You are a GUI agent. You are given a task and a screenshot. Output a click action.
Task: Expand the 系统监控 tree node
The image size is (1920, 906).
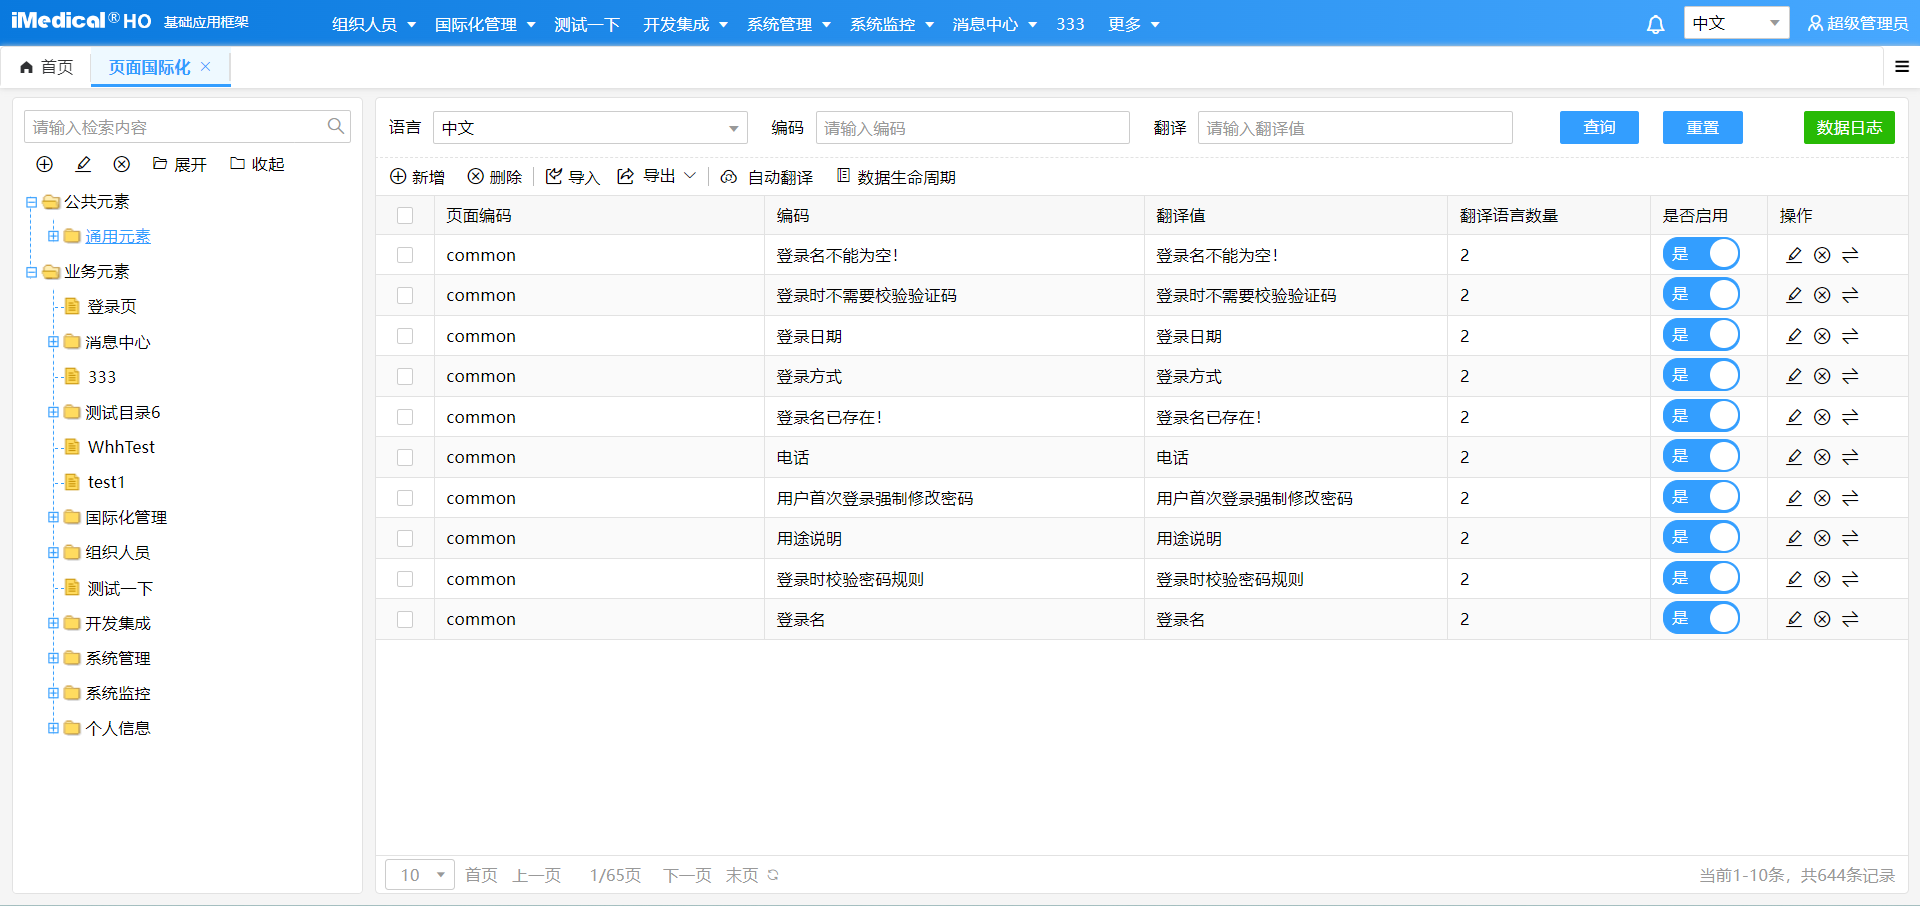53,693
